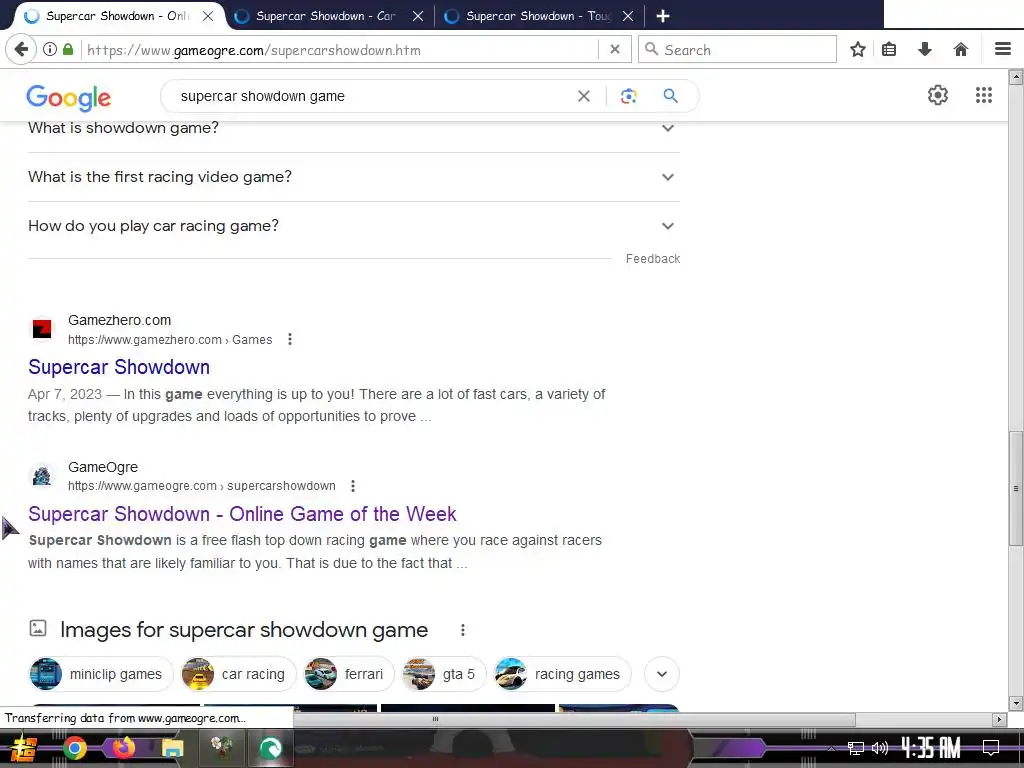Open the Google apps grid
Viewport: 1024px width, 768px height.
[x=984, y=95]
